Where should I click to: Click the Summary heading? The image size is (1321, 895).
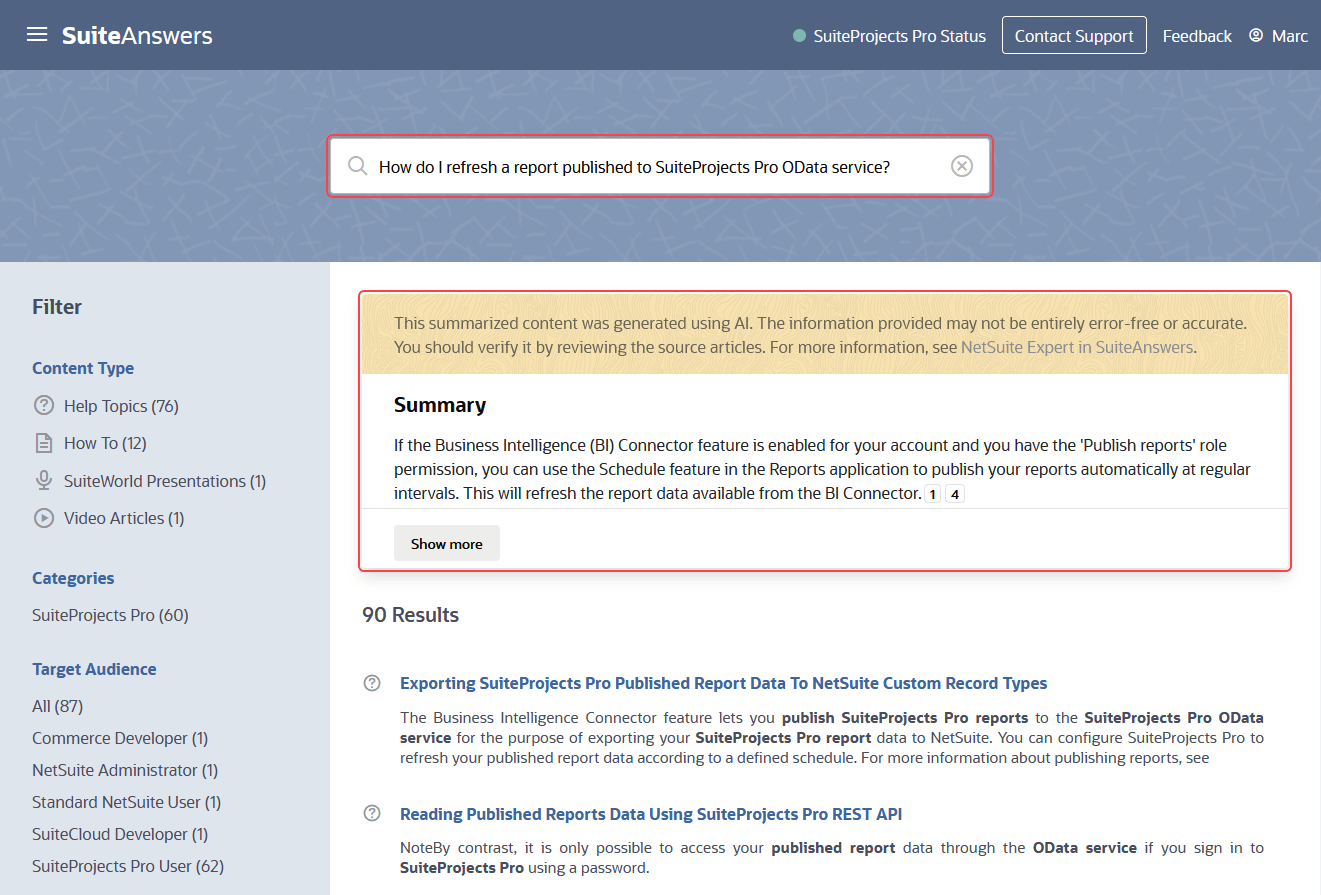[x=440, y=405]
